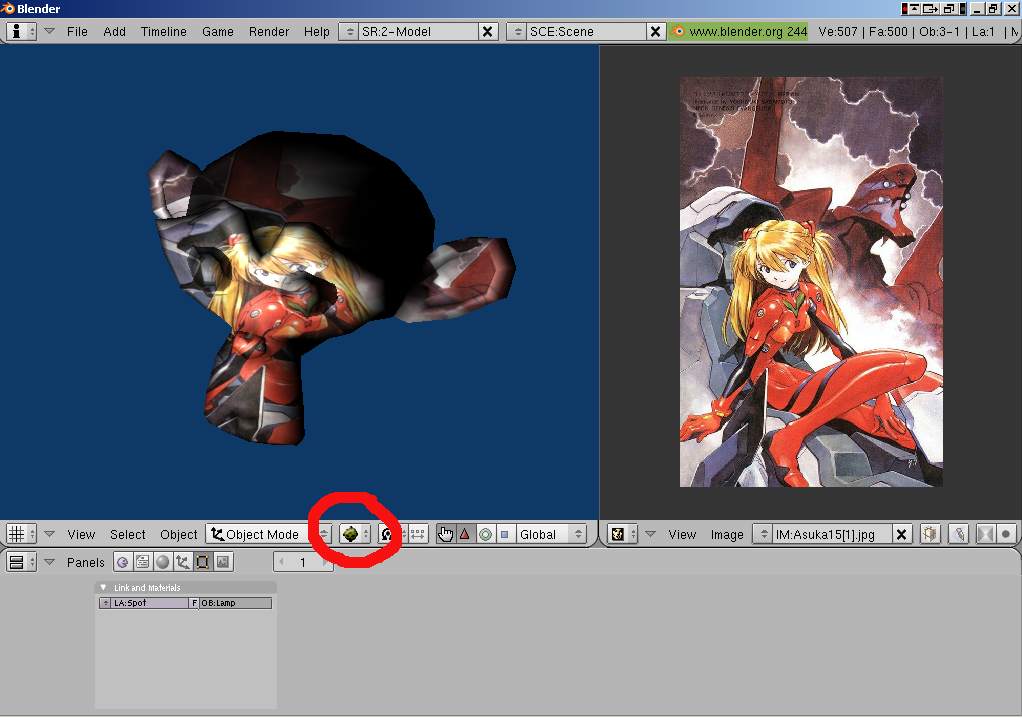Screen dimensions: 1022x718
Task: Edit the LA:Spot name field
Action: click(150, 603)
